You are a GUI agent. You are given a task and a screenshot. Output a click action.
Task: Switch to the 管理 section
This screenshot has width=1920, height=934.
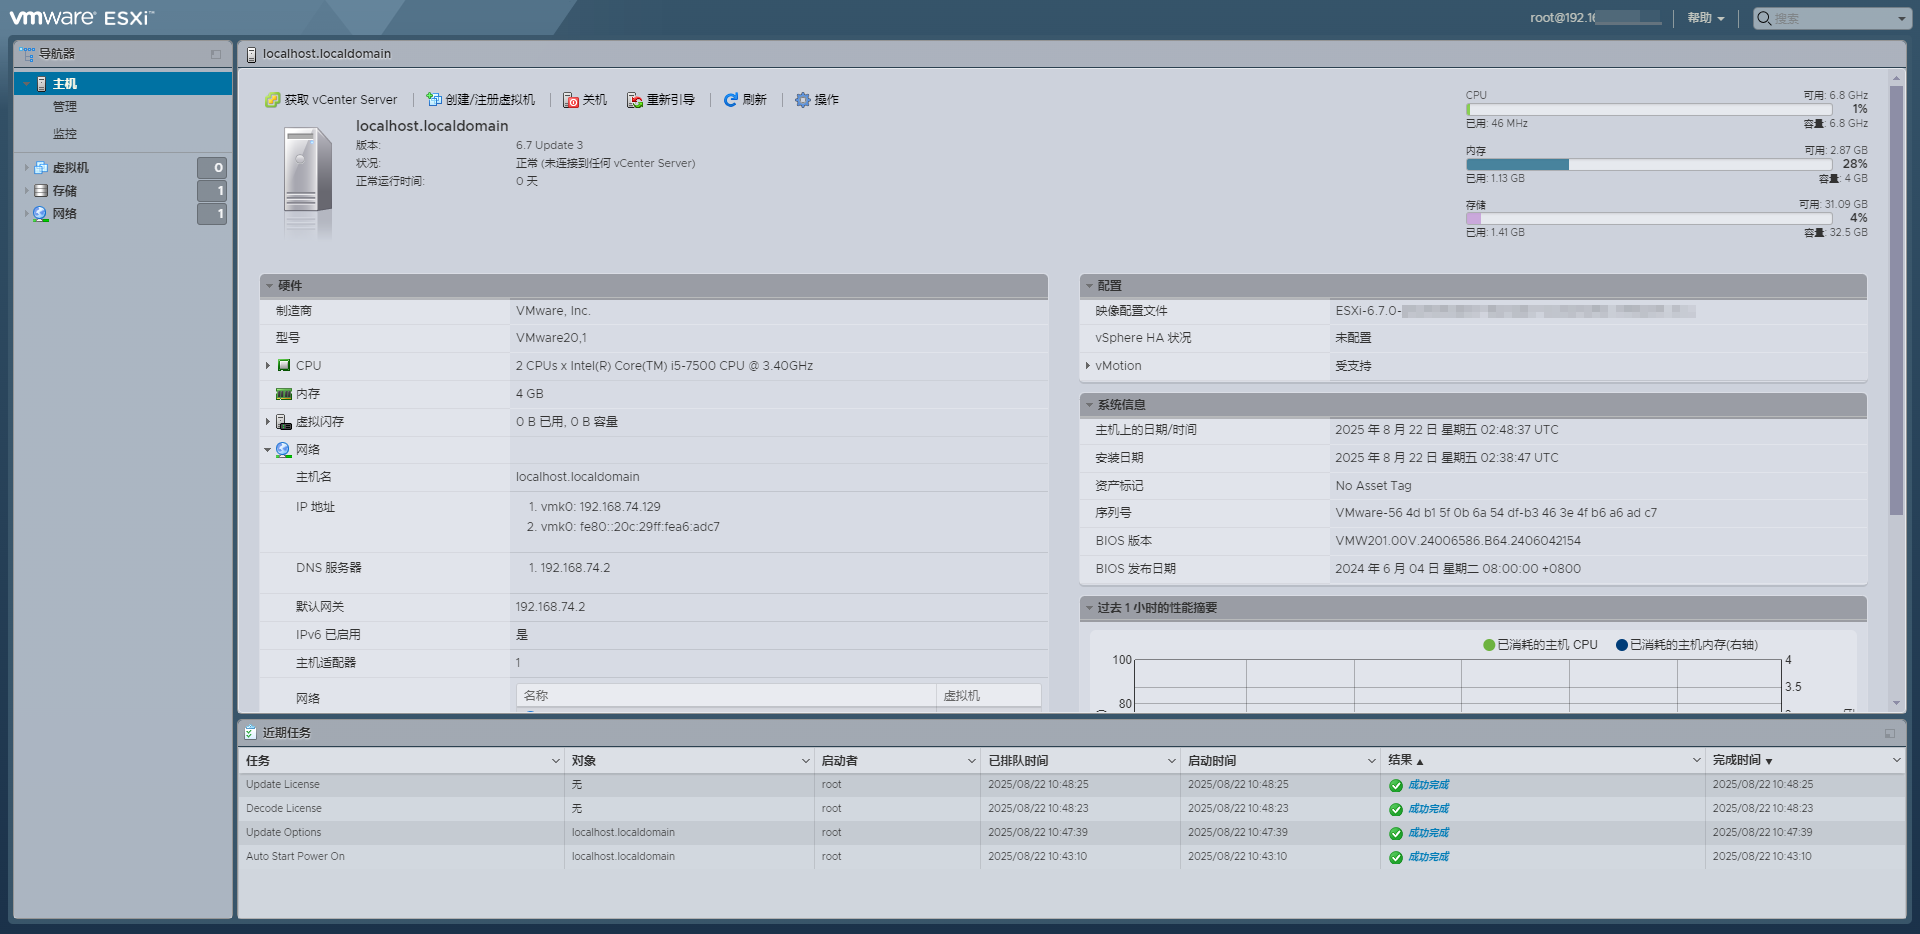(x=64, y=106)
